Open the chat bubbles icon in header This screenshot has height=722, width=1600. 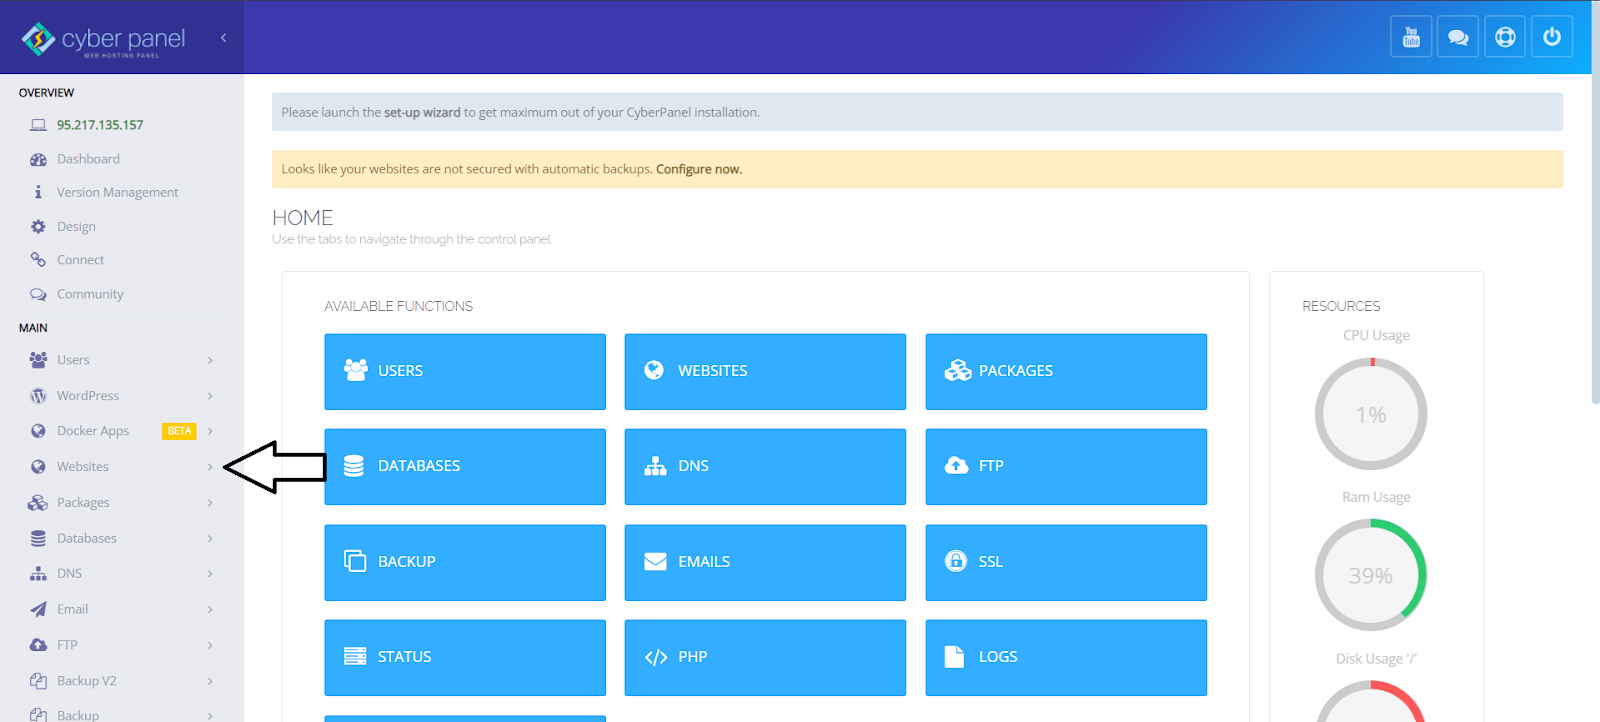tap(1458, 37)
